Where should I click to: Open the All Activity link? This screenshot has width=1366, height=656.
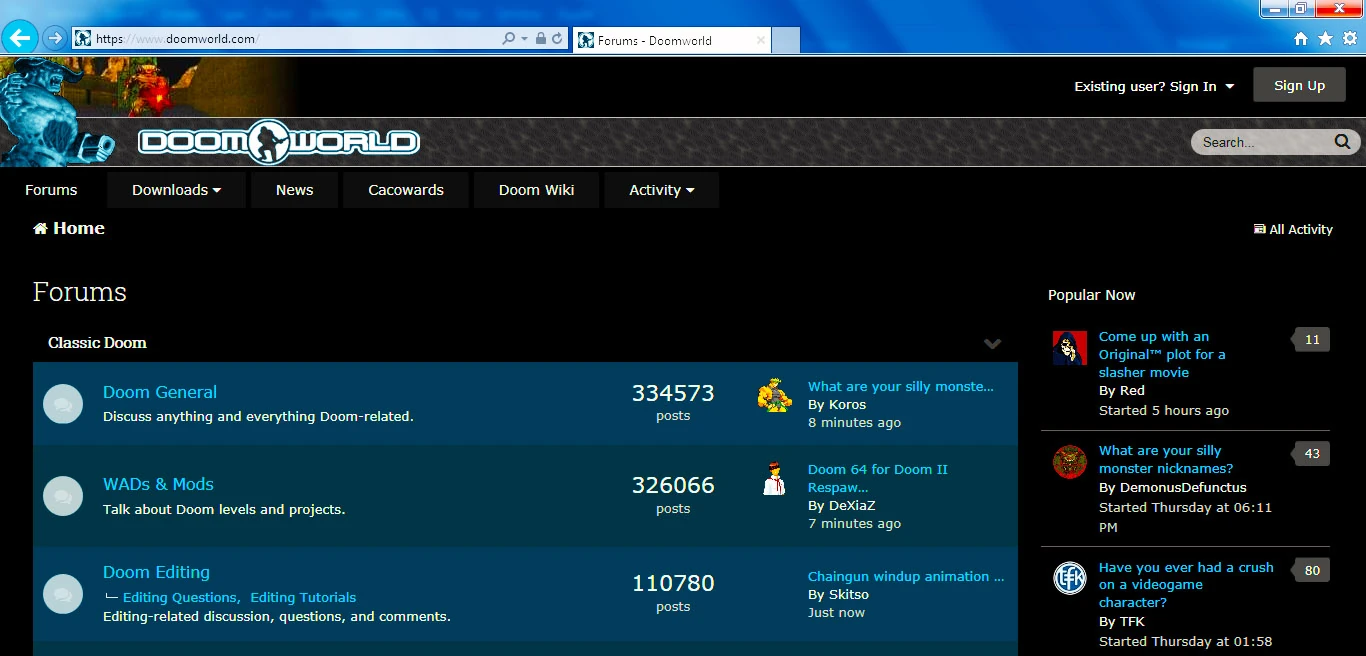point(1293,229)
